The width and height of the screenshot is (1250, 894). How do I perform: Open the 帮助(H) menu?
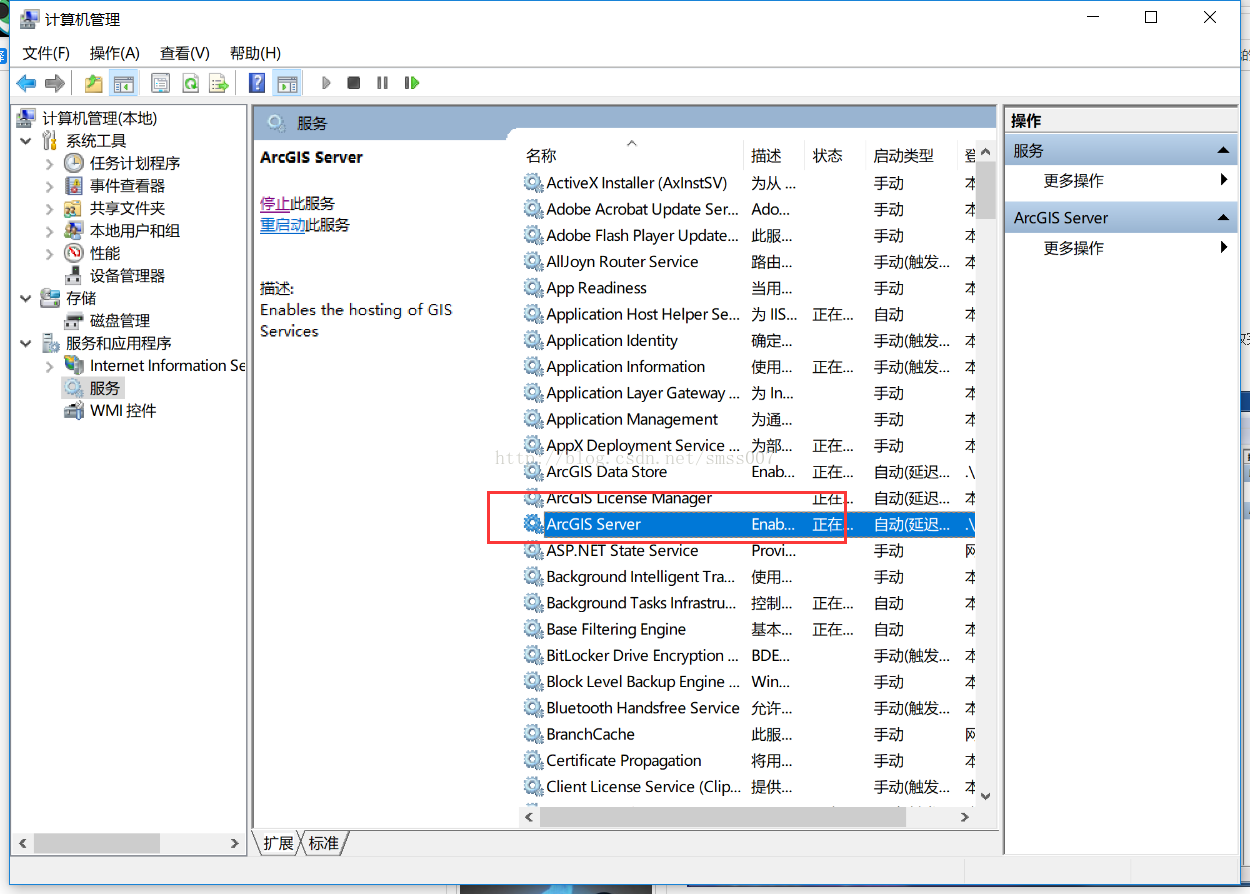point(255,53)
